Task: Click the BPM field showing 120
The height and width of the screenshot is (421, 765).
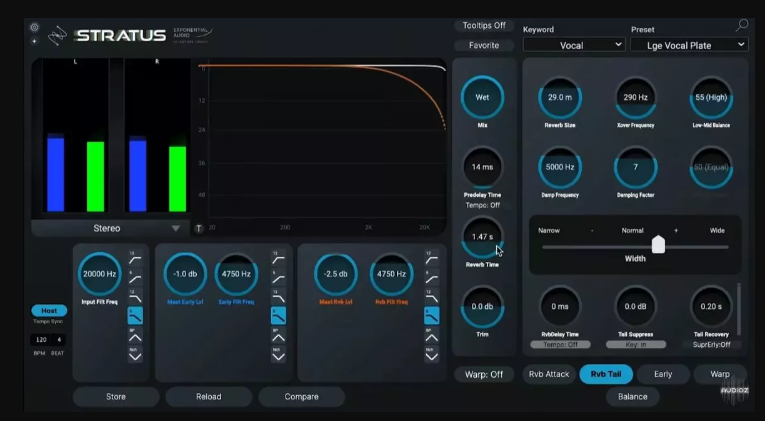Action: (x=41, y=340)
